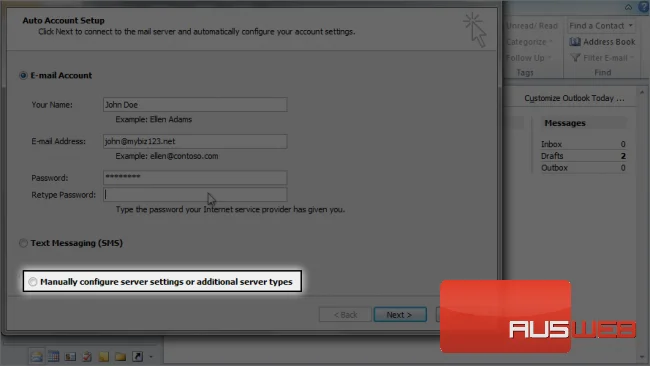The image size is (650, 366).
Task: Click Customize Outlook Today link
Action: 574,98
